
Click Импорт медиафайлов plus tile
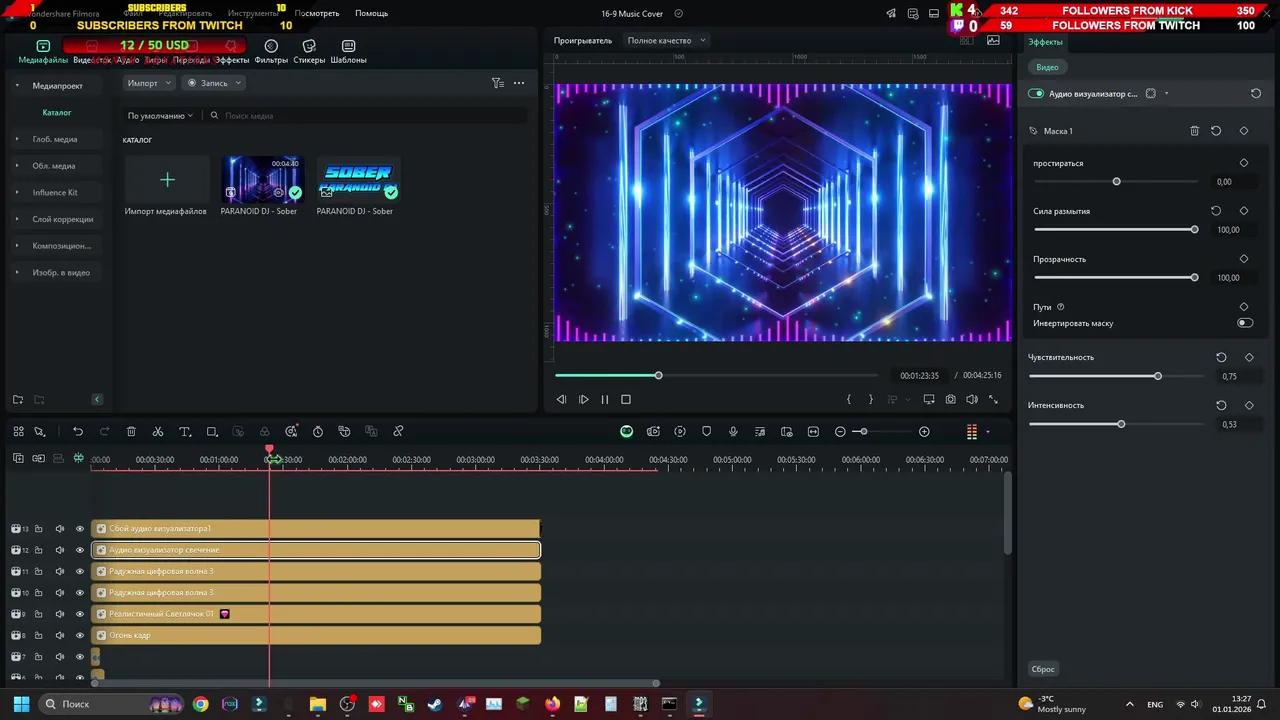point(167,180)
